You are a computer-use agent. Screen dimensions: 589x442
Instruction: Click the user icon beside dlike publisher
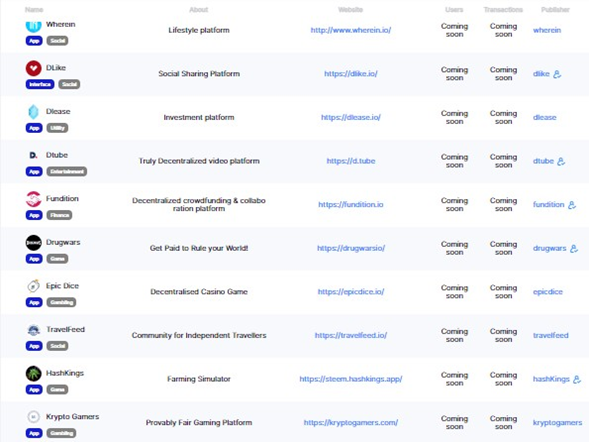[557, 74]
